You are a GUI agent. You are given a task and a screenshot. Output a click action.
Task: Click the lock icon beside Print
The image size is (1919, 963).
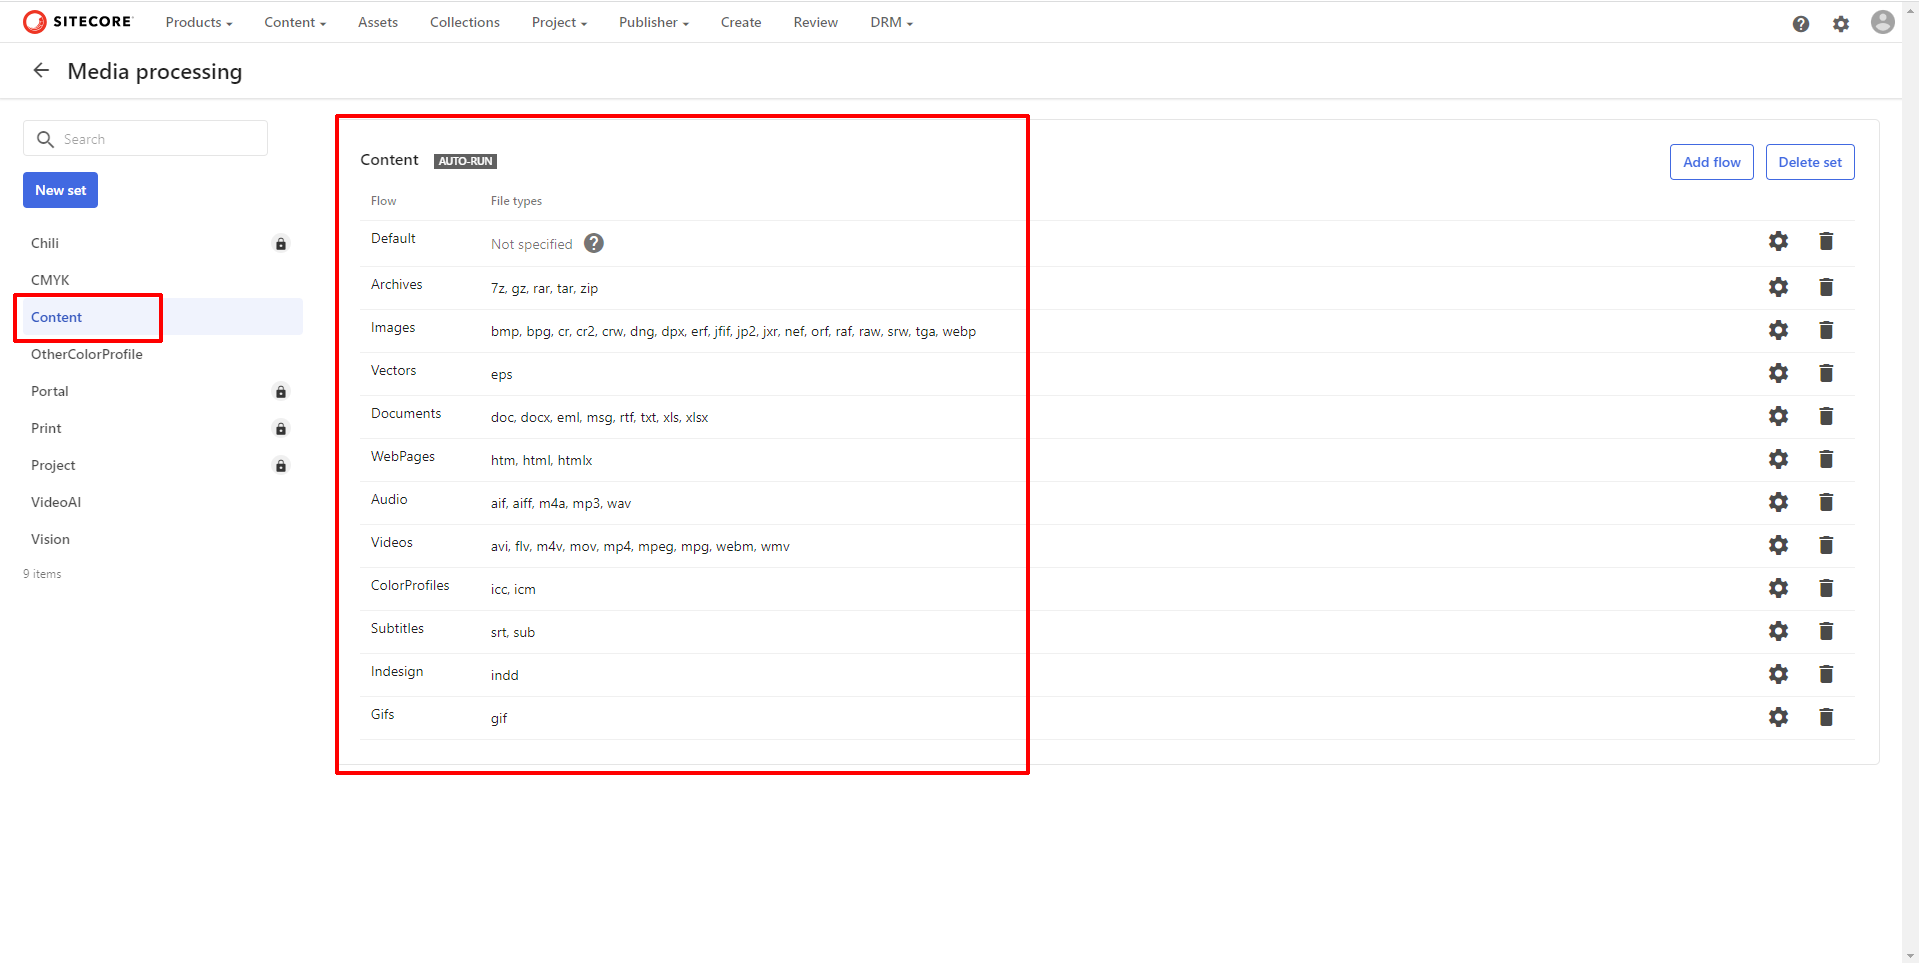(281, 429)
